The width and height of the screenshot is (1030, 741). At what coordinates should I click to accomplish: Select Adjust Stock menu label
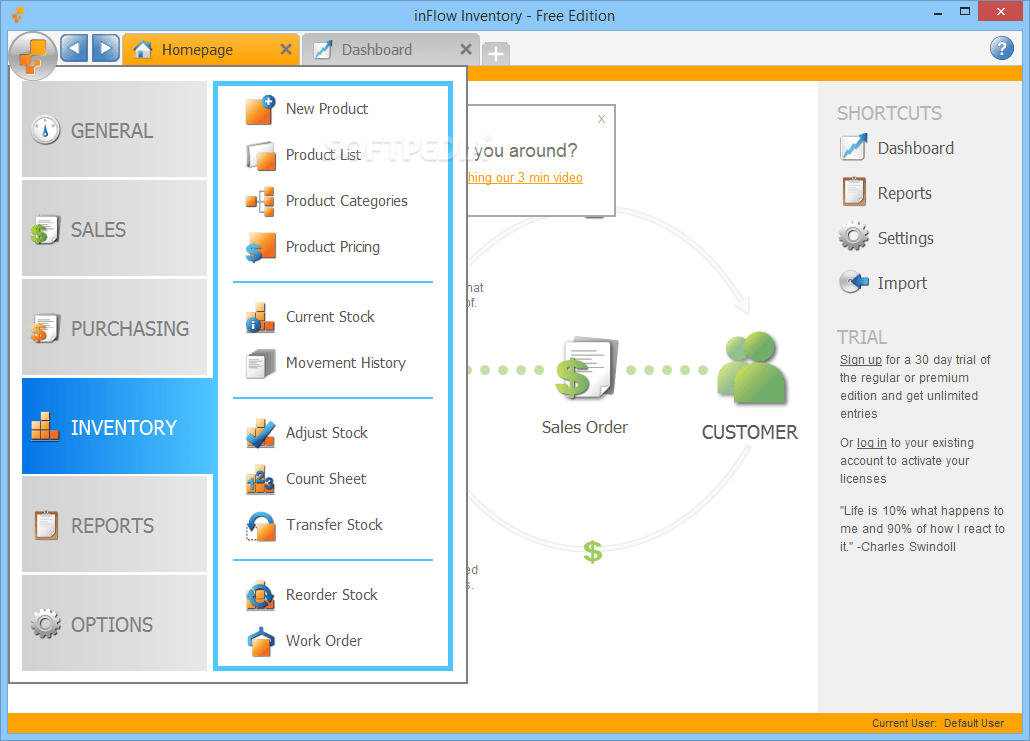point(326,433)
